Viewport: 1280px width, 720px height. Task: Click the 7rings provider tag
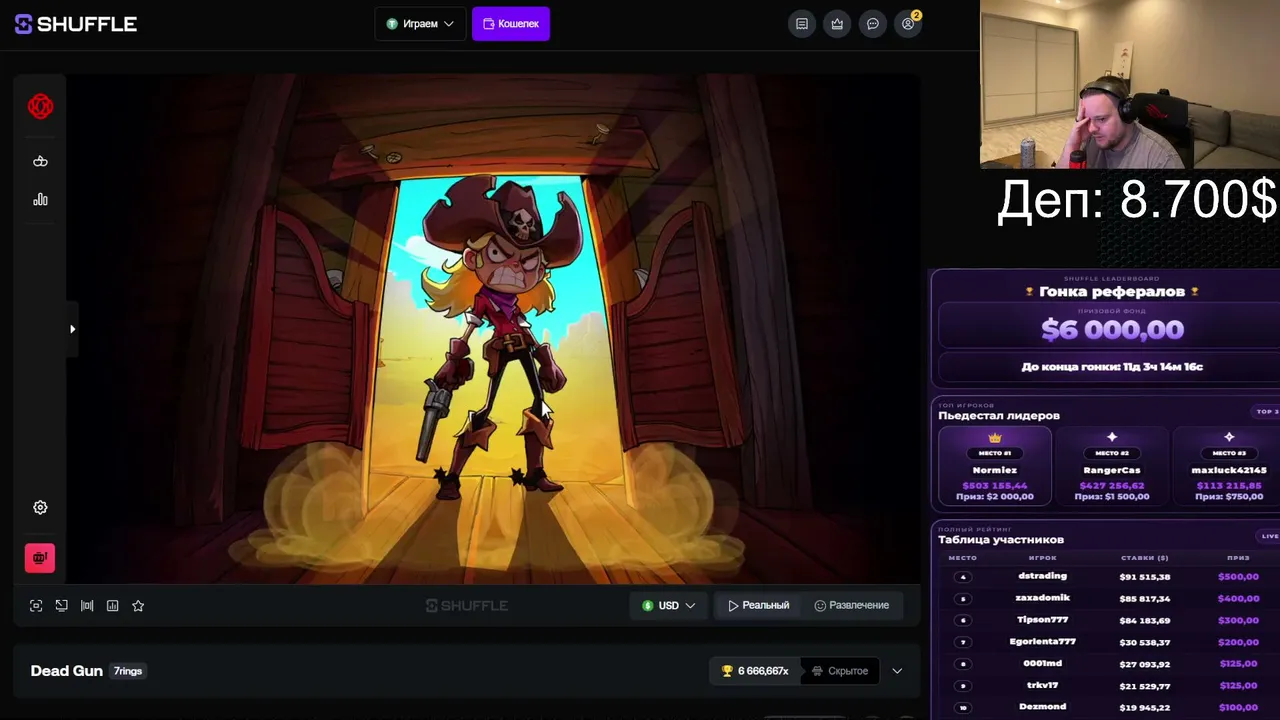[128, 671]
